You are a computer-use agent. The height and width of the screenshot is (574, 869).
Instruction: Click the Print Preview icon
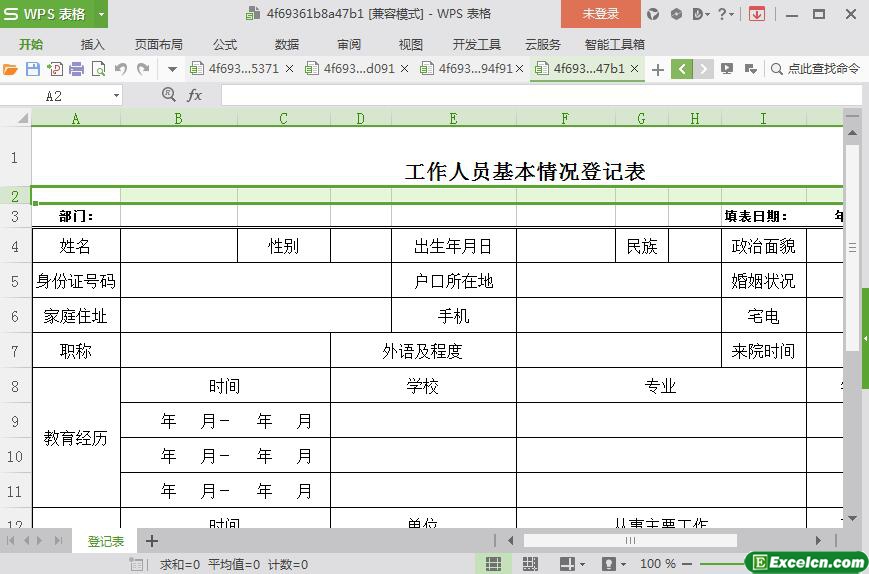click(98, 69)
